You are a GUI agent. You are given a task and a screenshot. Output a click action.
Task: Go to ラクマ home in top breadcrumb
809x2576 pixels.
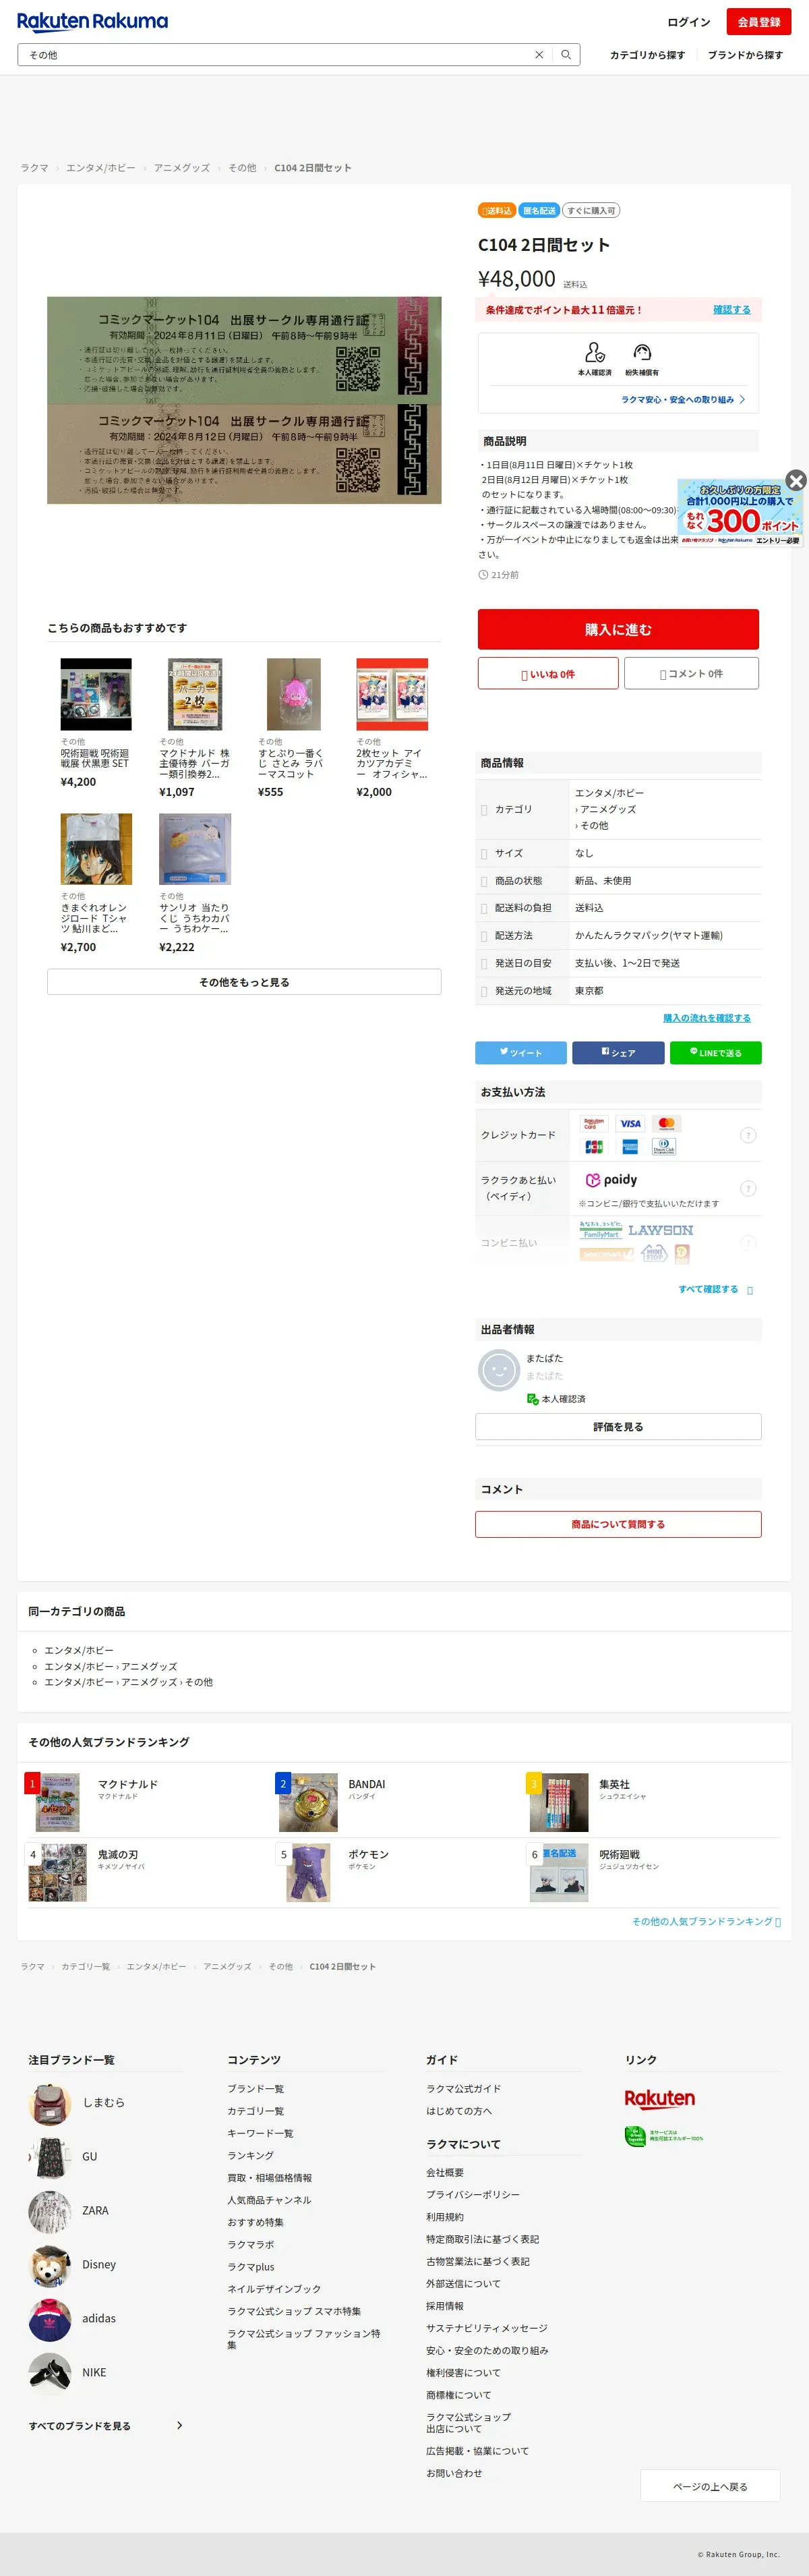pos(34,168)
